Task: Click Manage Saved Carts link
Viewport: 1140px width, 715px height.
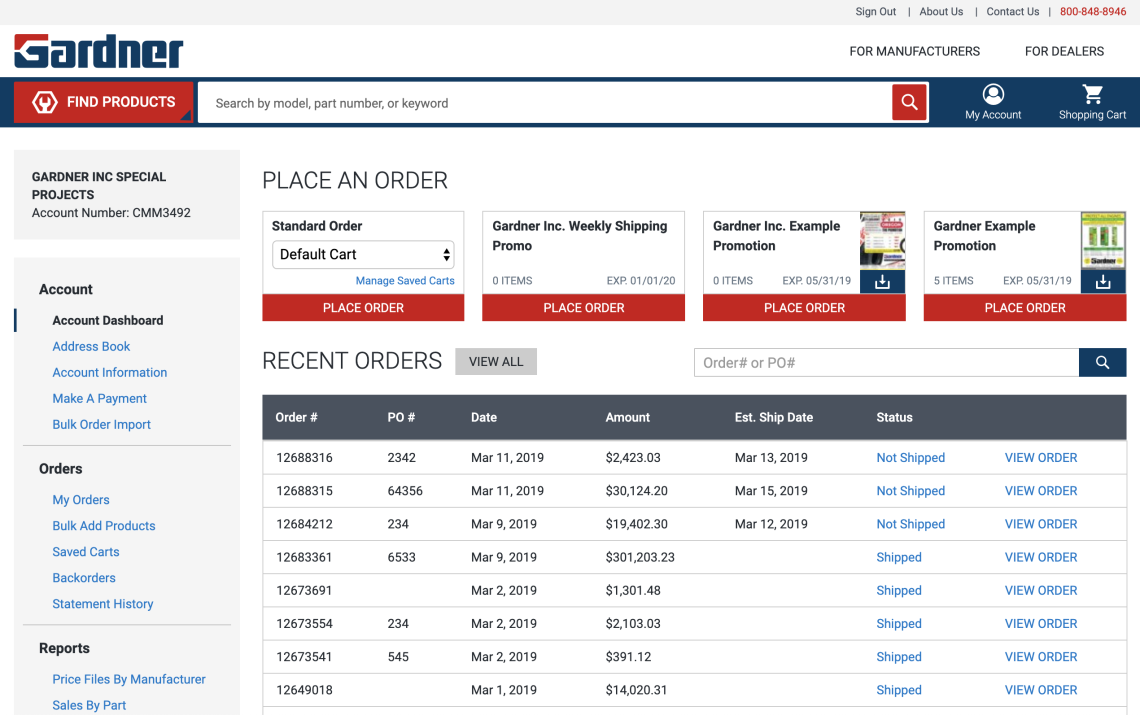Action: click(x=405, y=281)
